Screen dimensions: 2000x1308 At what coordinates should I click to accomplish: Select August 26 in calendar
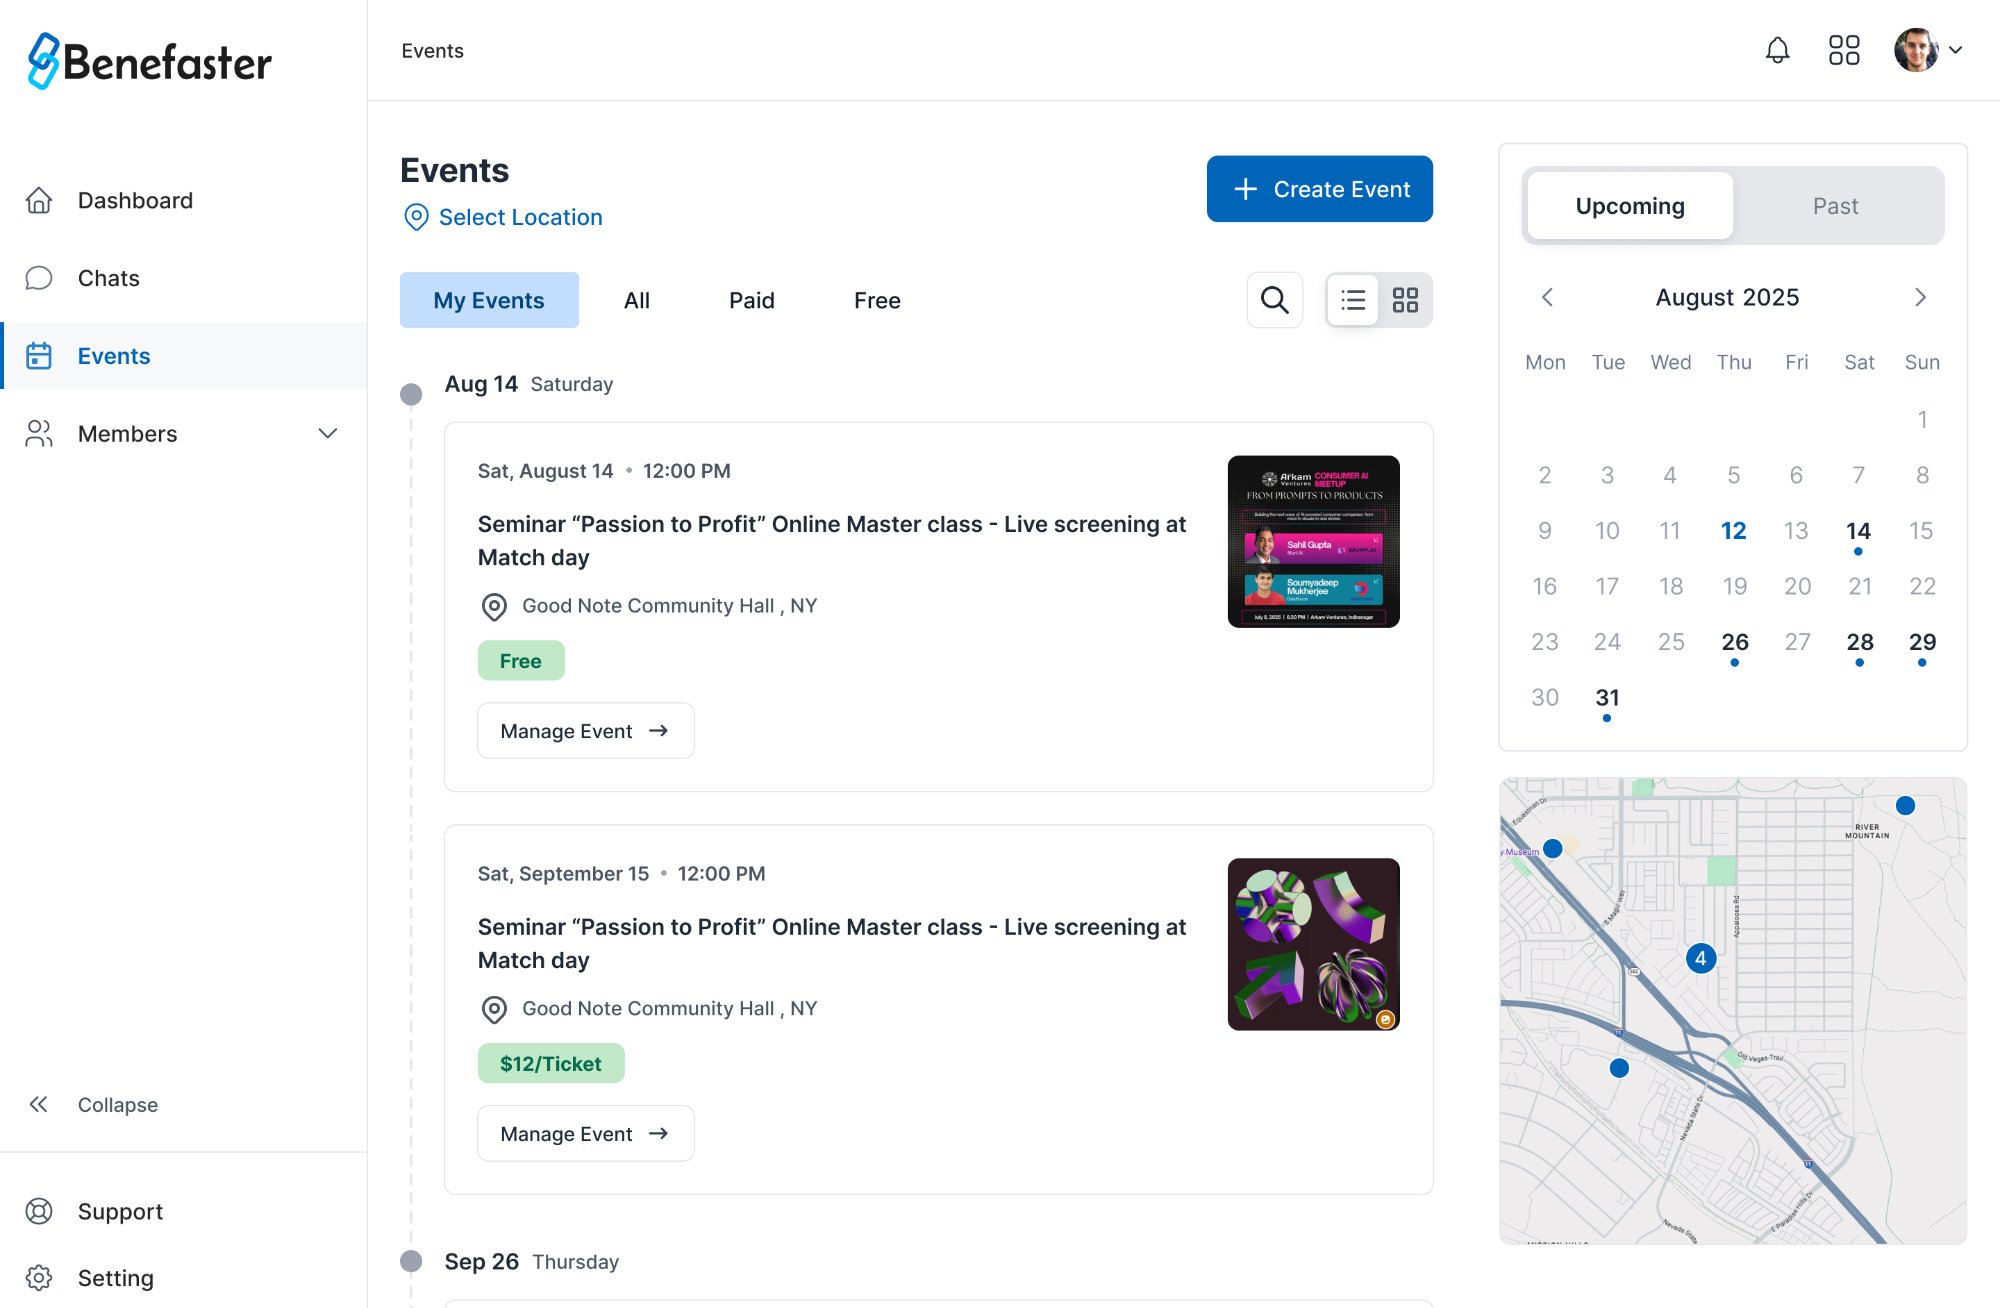(1735, 644)
